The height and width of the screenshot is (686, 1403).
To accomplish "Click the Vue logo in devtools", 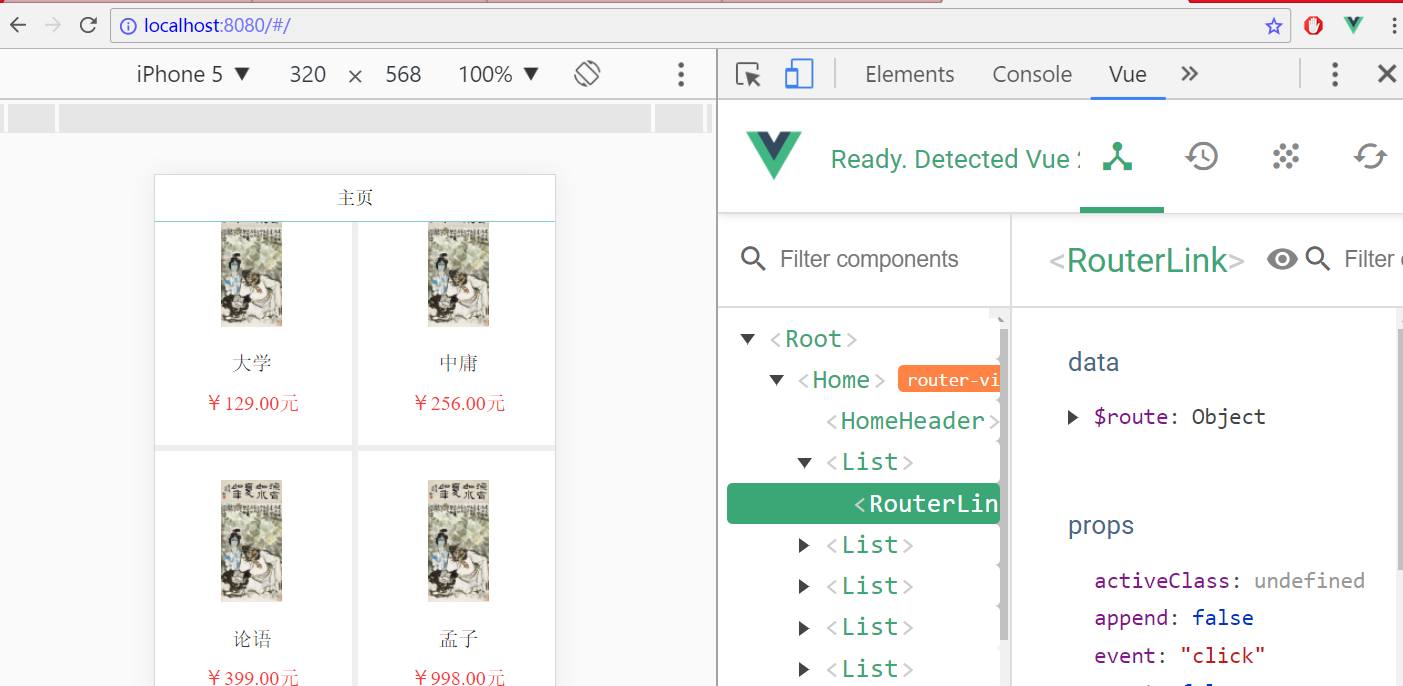I will click(773, 155).
